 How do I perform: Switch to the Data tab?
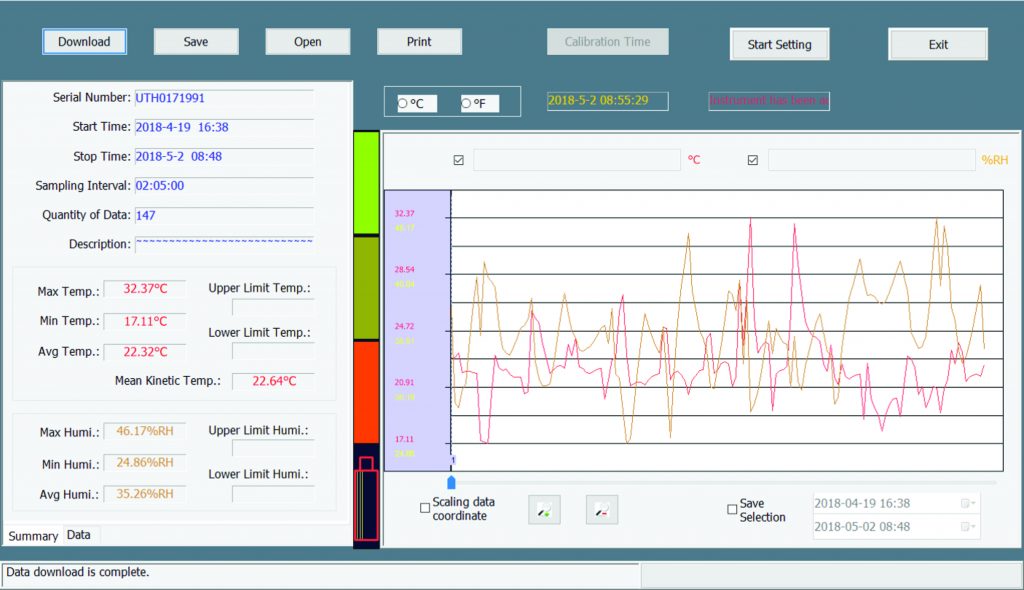tap(79, 535)
